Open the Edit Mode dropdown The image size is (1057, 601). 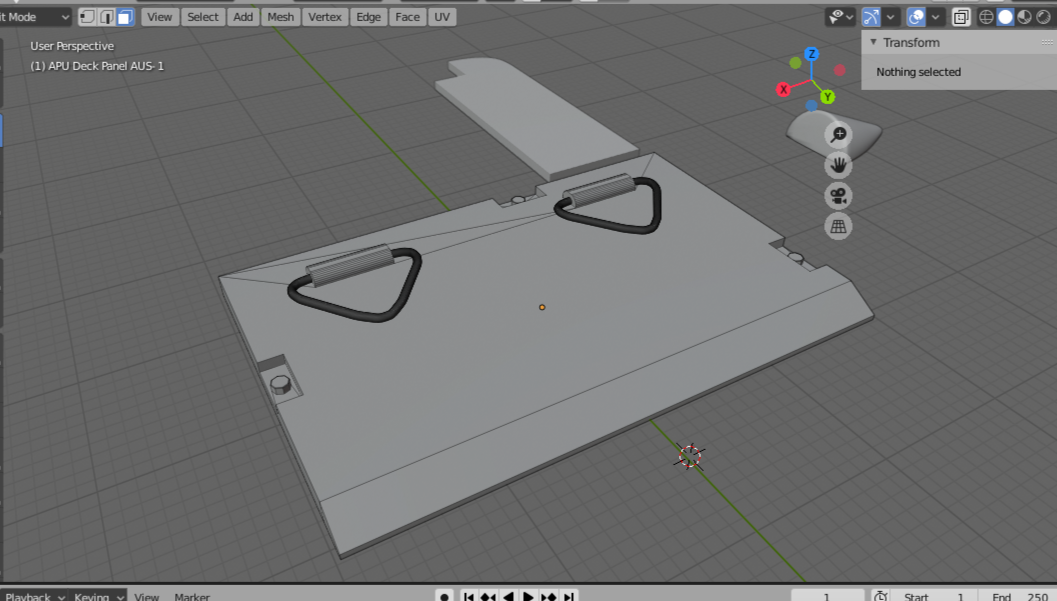(x=34, y=17)
